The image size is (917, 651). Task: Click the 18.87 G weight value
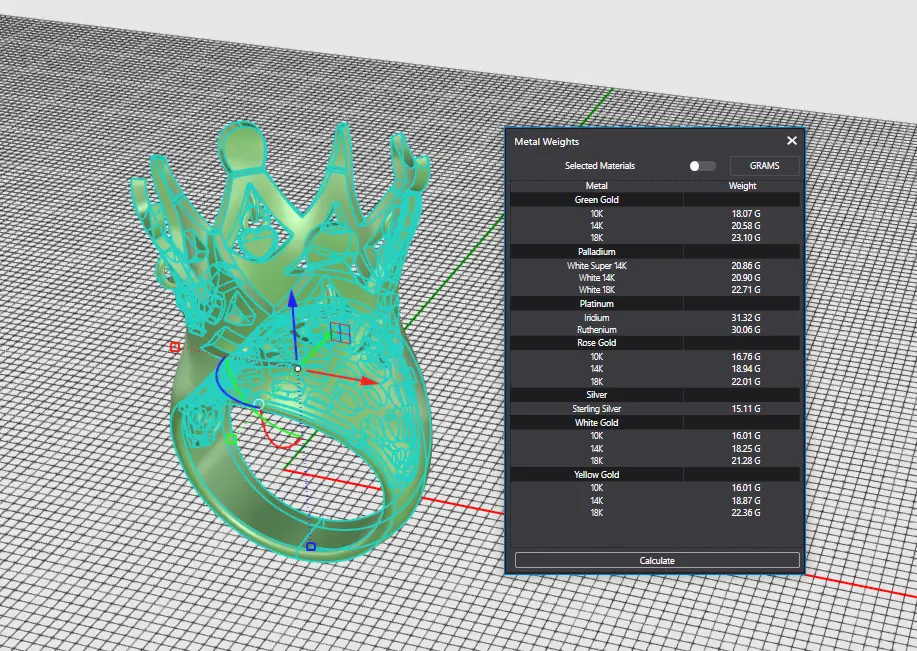[746, 501]
